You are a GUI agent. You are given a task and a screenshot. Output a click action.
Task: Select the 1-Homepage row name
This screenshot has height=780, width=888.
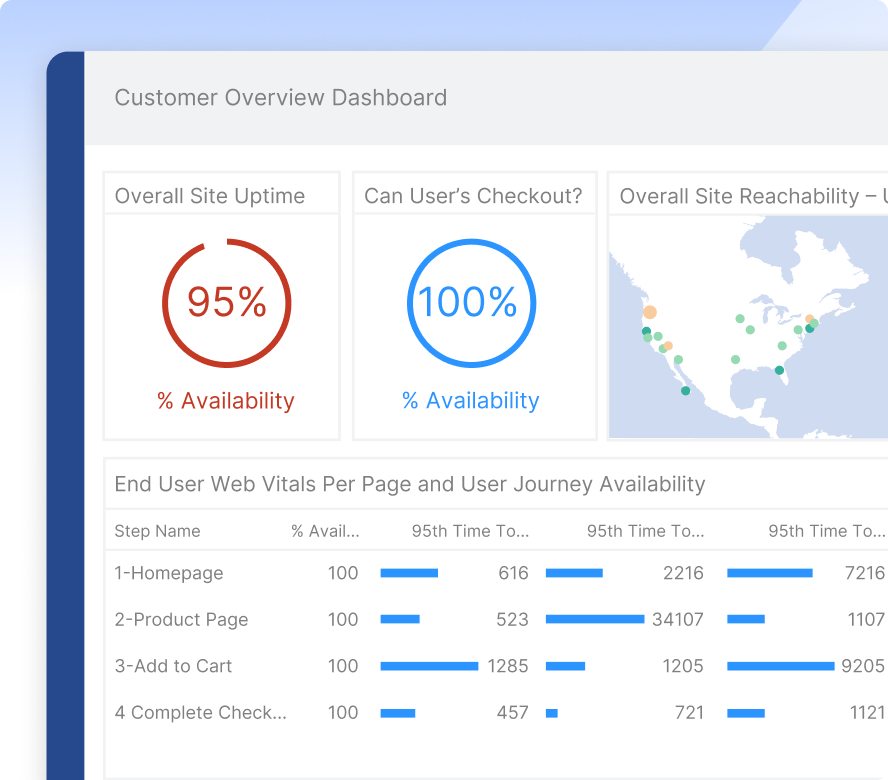click(x=169, y=573)
